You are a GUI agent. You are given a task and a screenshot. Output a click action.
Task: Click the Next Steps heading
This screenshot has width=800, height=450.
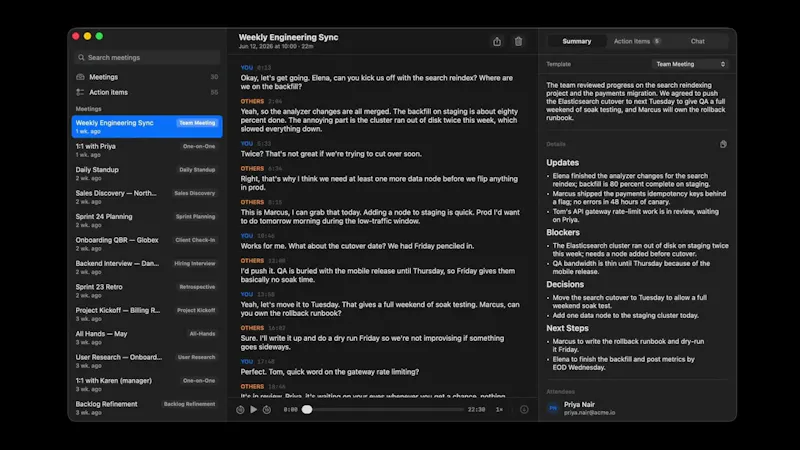pos(567,329)
